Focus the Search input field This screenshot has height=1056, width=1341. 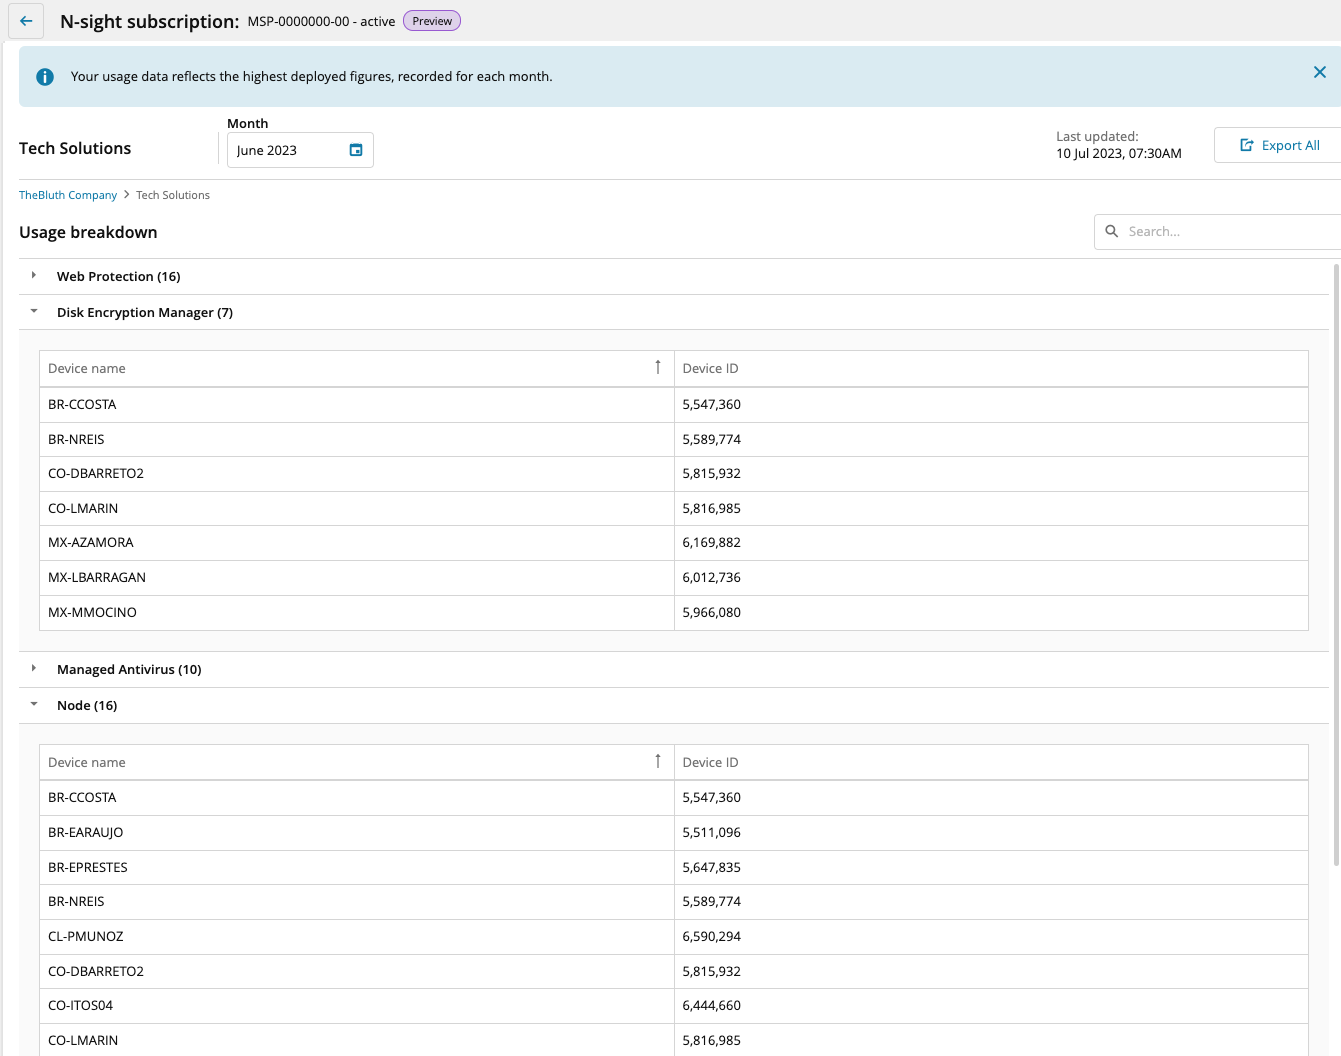[x=1230, y=231]
